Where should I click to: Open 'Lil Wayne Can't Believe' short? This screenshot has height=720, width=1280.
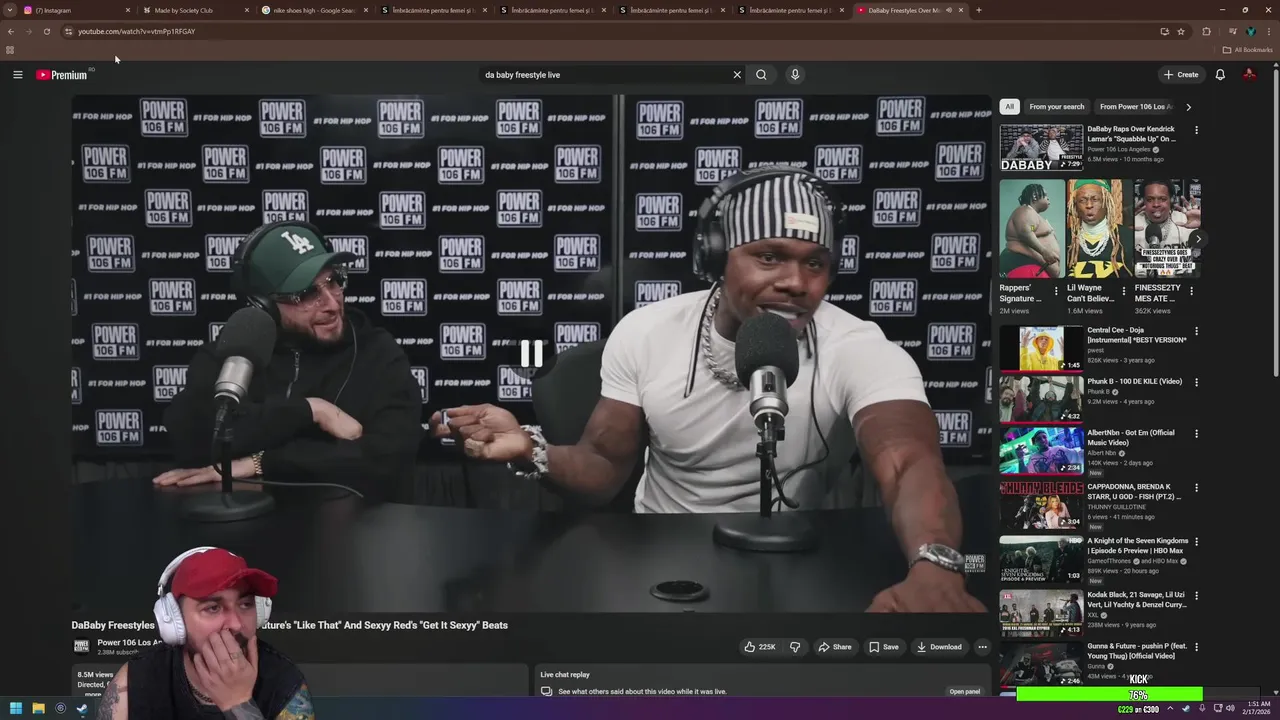pyautogui.click(x=1099, y=229)
